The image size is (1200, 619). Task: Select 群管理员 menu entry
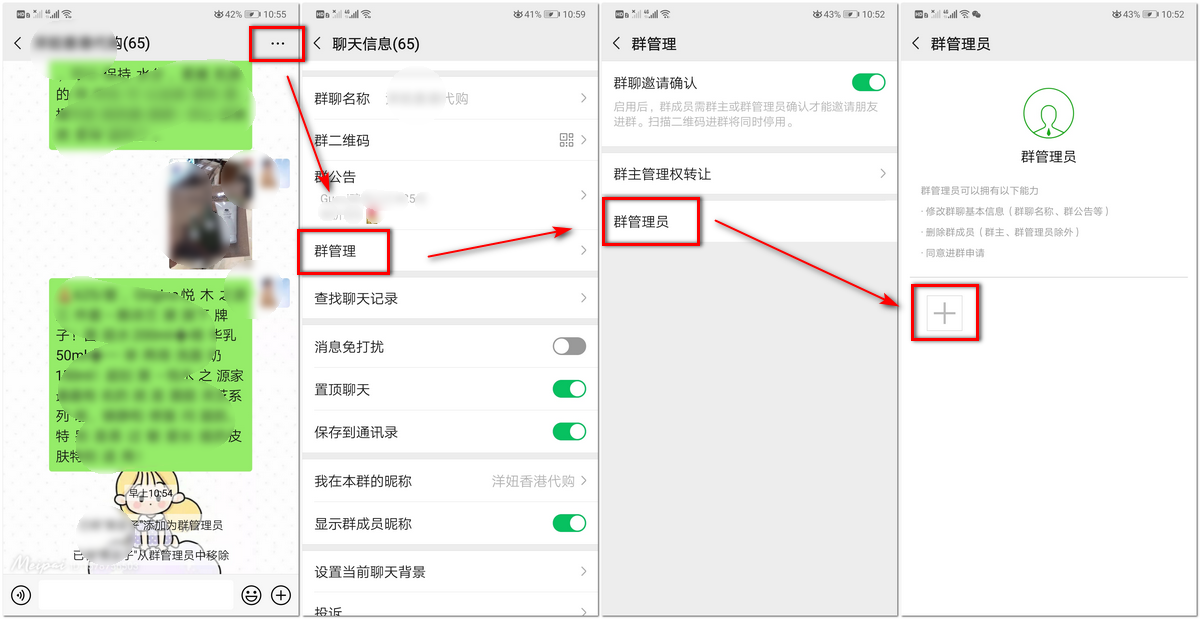pyautogui.click(x=748, y=221)
